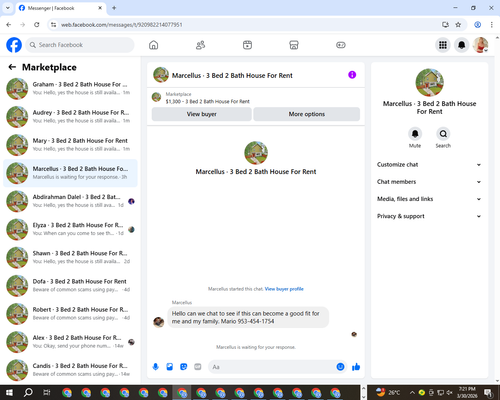Open the Shawn conversation
The image size is (500, 400).
(x=70, y=258)
